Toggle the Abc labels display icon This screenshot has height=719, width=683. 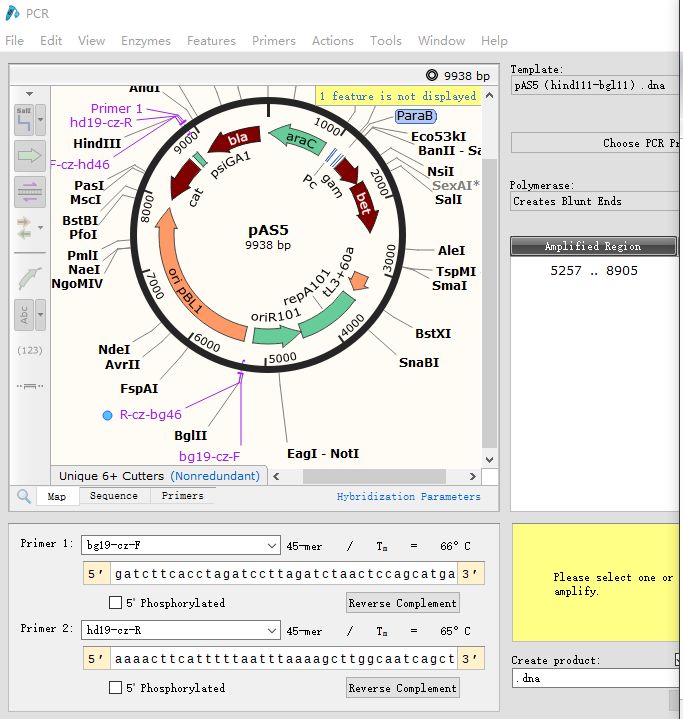pos(24,315)
